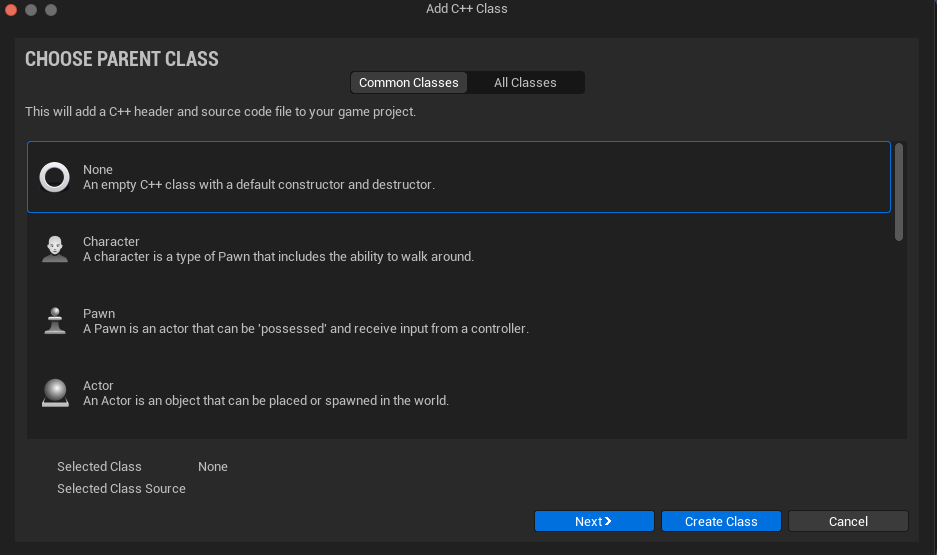Click the None class ring icon
Image resolution: width=937 pixels, height=555 pixels.
pyautogui.click(x=54, y=177)
